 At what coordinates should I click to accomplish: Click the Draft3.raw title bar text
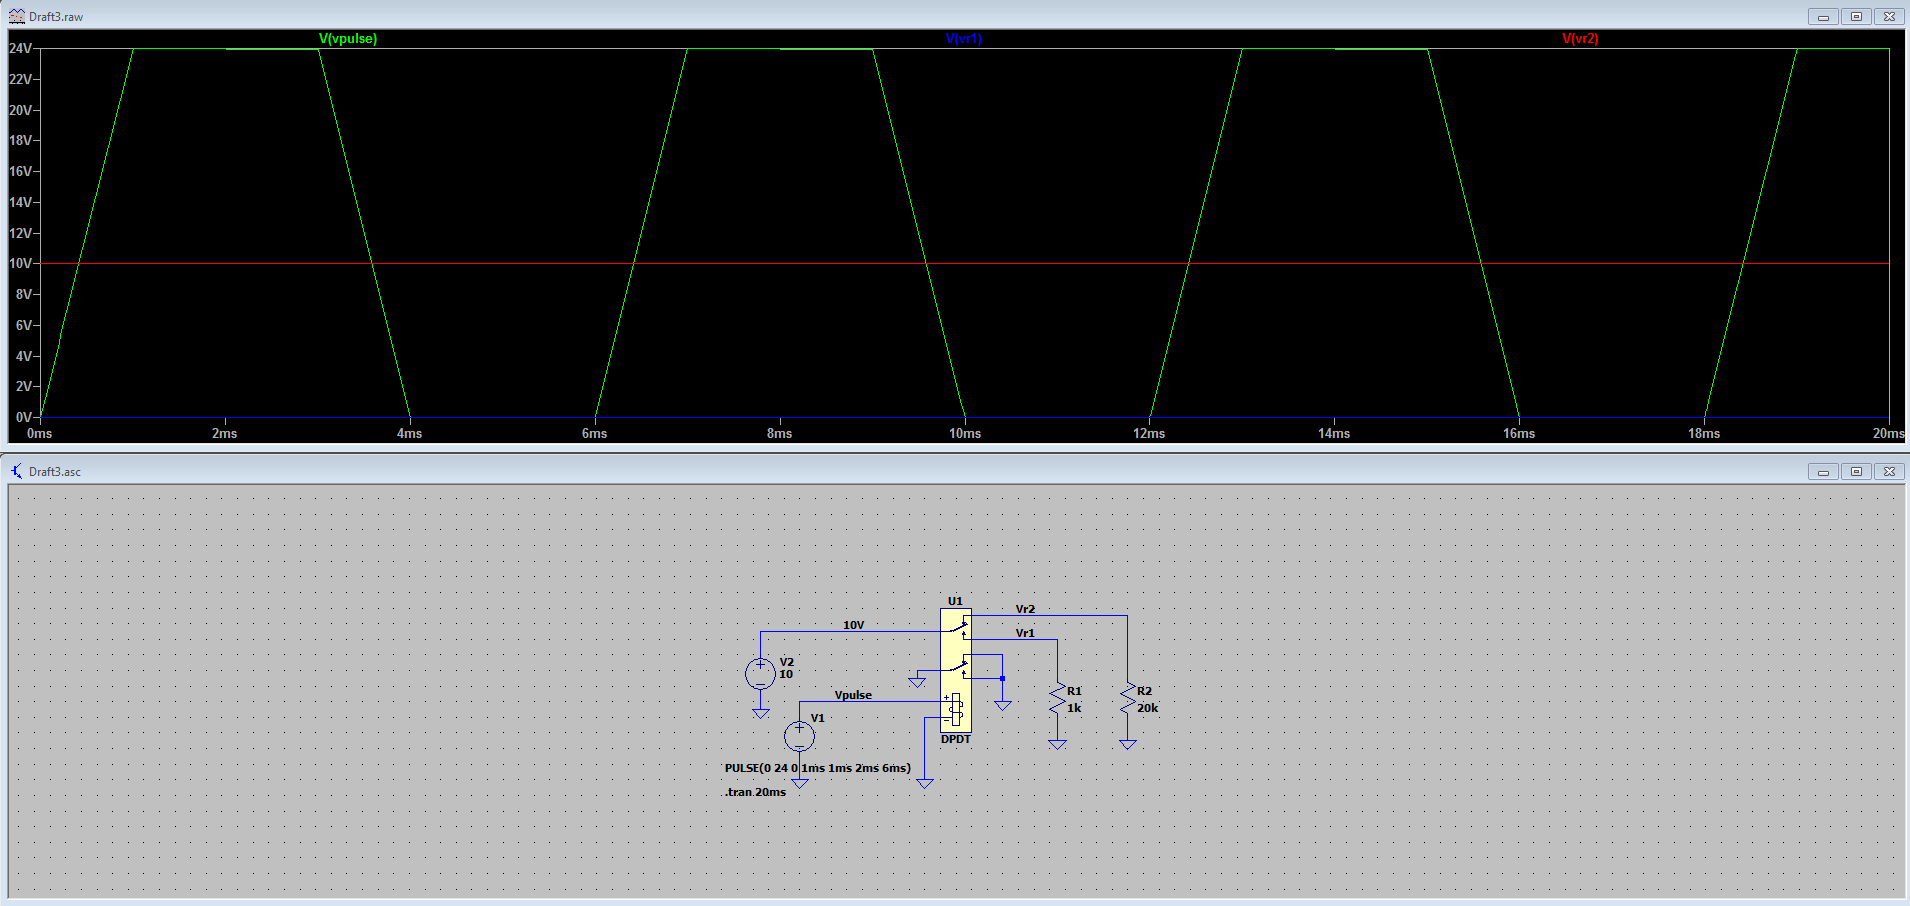[56, 17]
